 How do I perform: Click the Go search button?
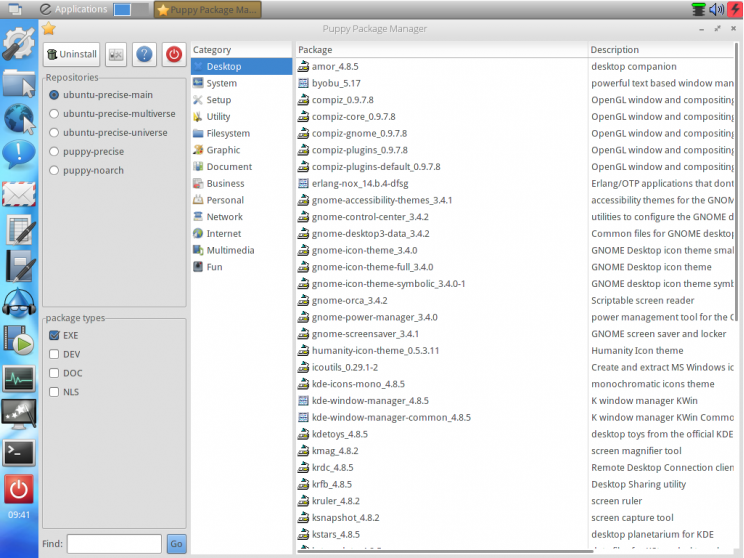(177, 544)
